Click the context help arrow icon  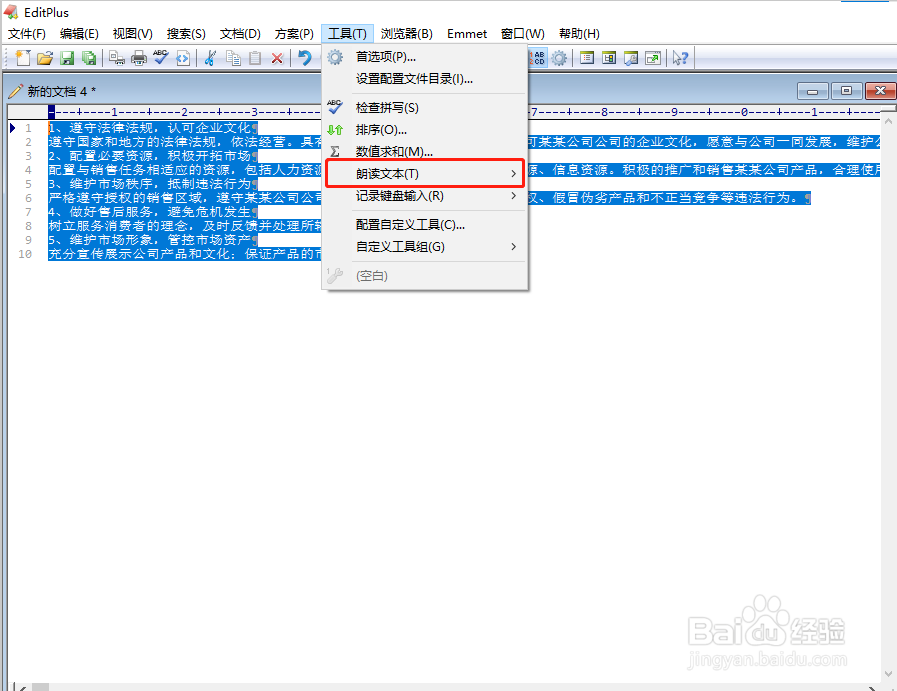click(680, 58)
